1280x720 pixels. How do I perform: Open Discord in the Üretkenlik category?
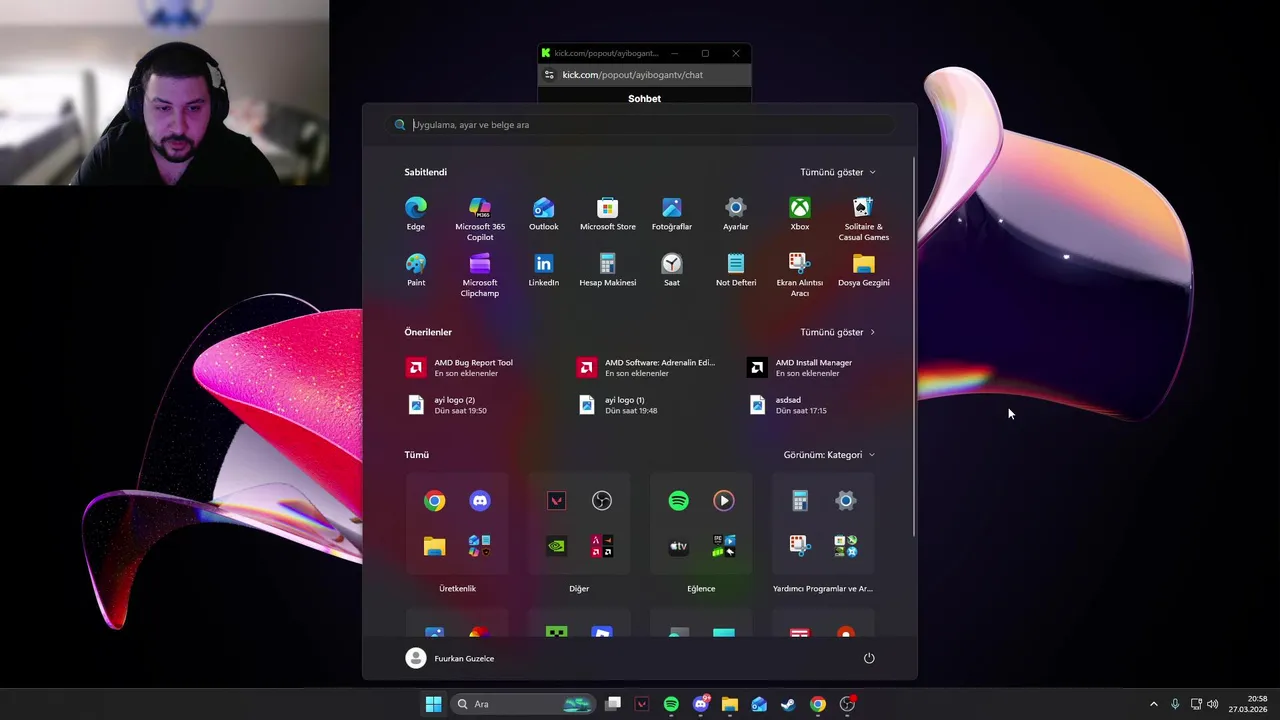(x=480, y=501)
